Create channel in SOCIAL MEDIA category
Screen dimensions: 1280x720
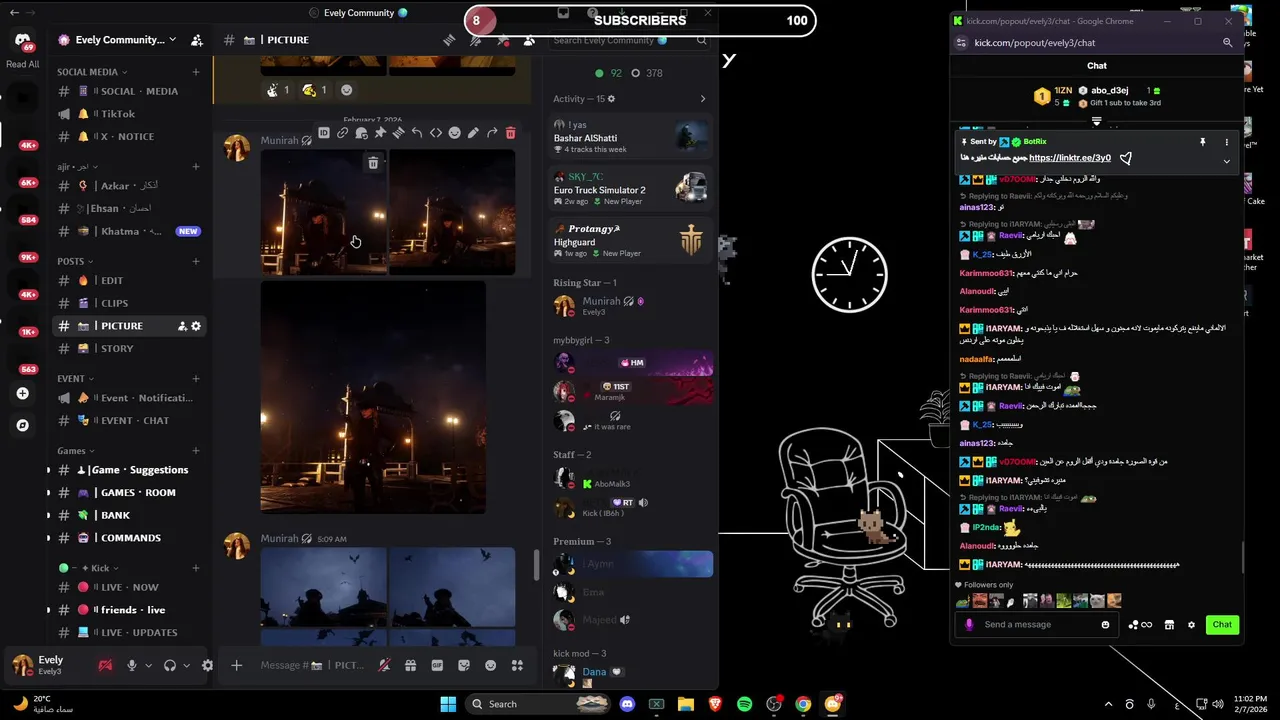pos(196,72)
